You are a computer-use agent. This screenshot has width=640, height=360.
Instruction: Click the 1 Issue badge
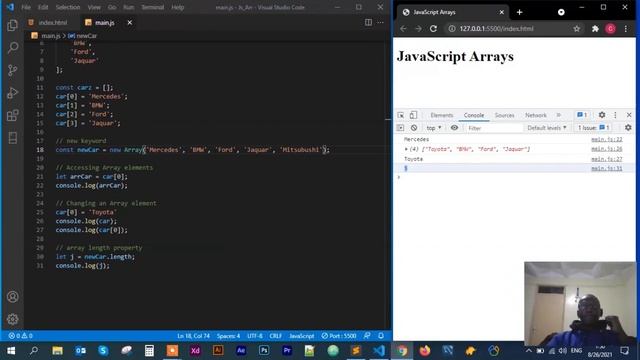[x=593, y=128]
